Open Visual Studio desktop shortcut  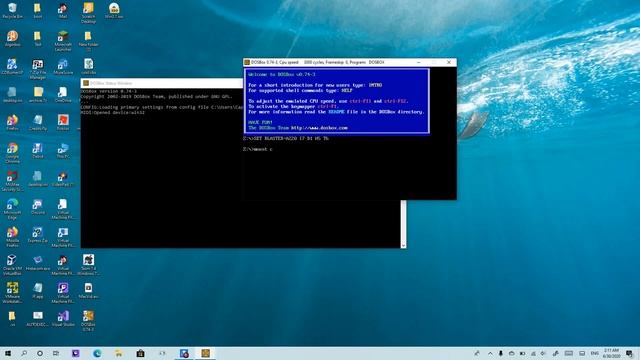point(63,318)
